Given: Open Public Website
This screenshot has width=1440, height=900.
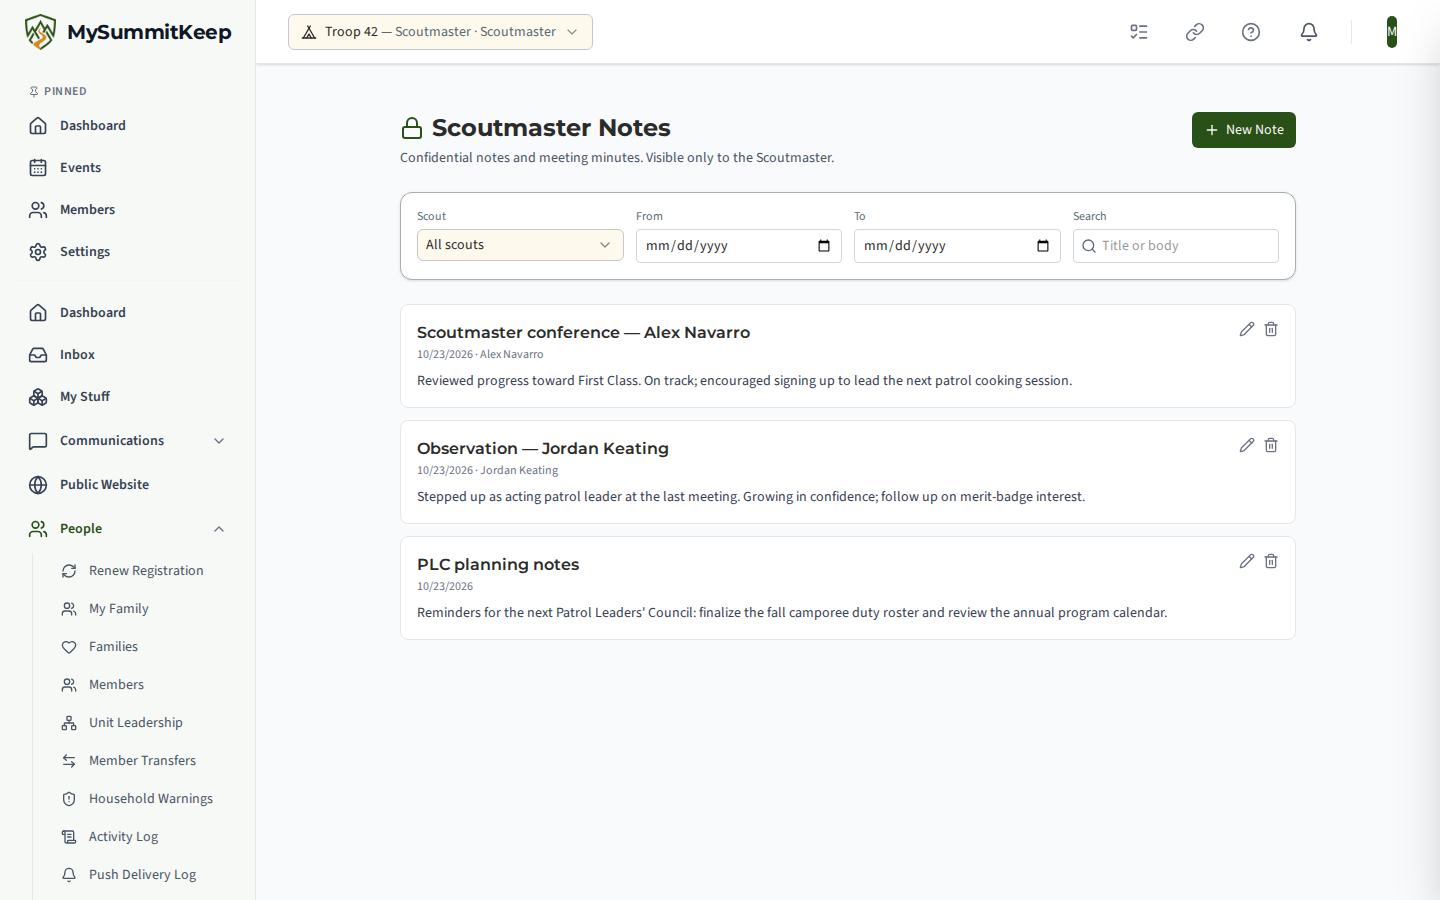Looking at the screenshot, I should [128, 485].
